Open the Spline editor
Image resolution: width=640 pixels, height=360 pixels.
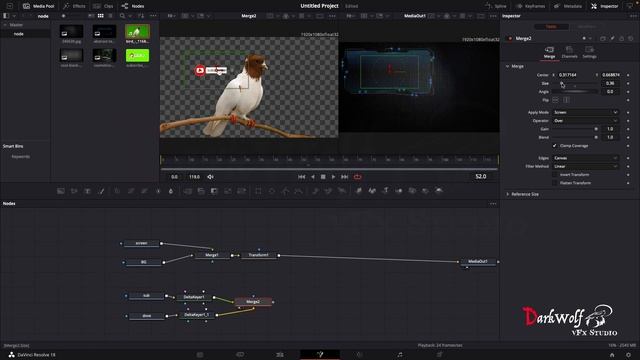point(496,6)
